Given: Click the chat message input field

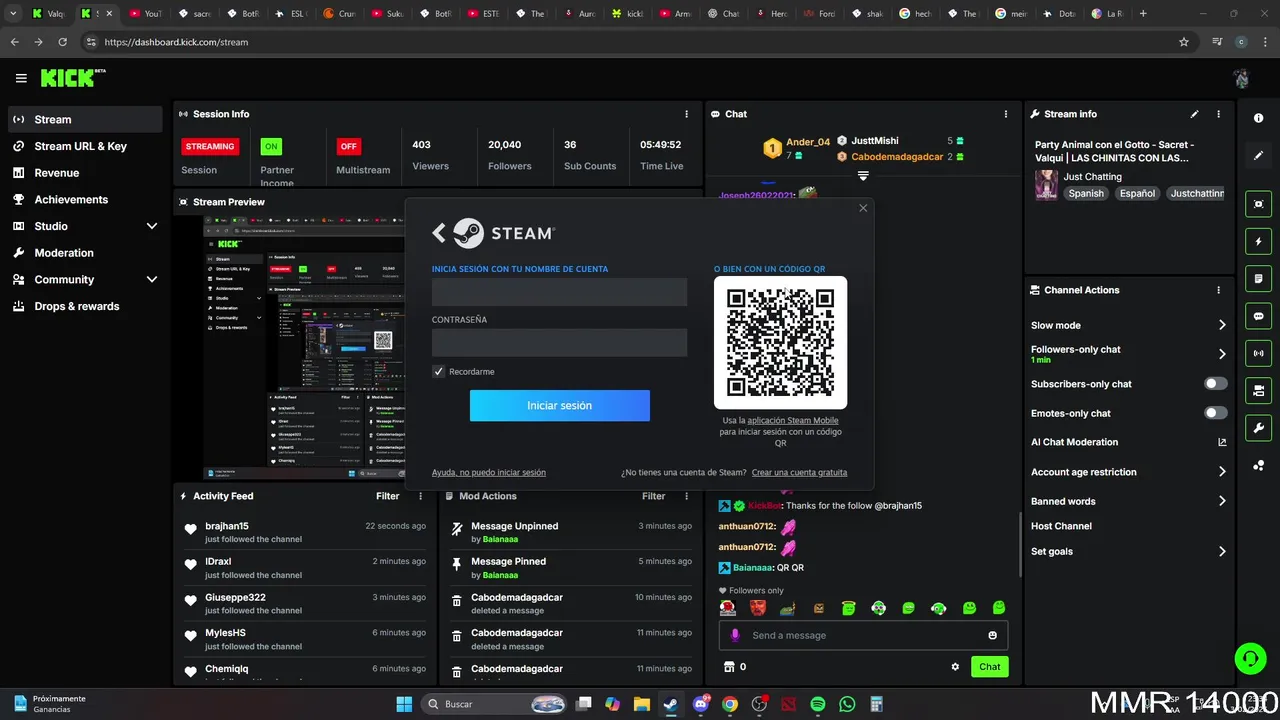Looking at the screenshot, I should [863, 635].
